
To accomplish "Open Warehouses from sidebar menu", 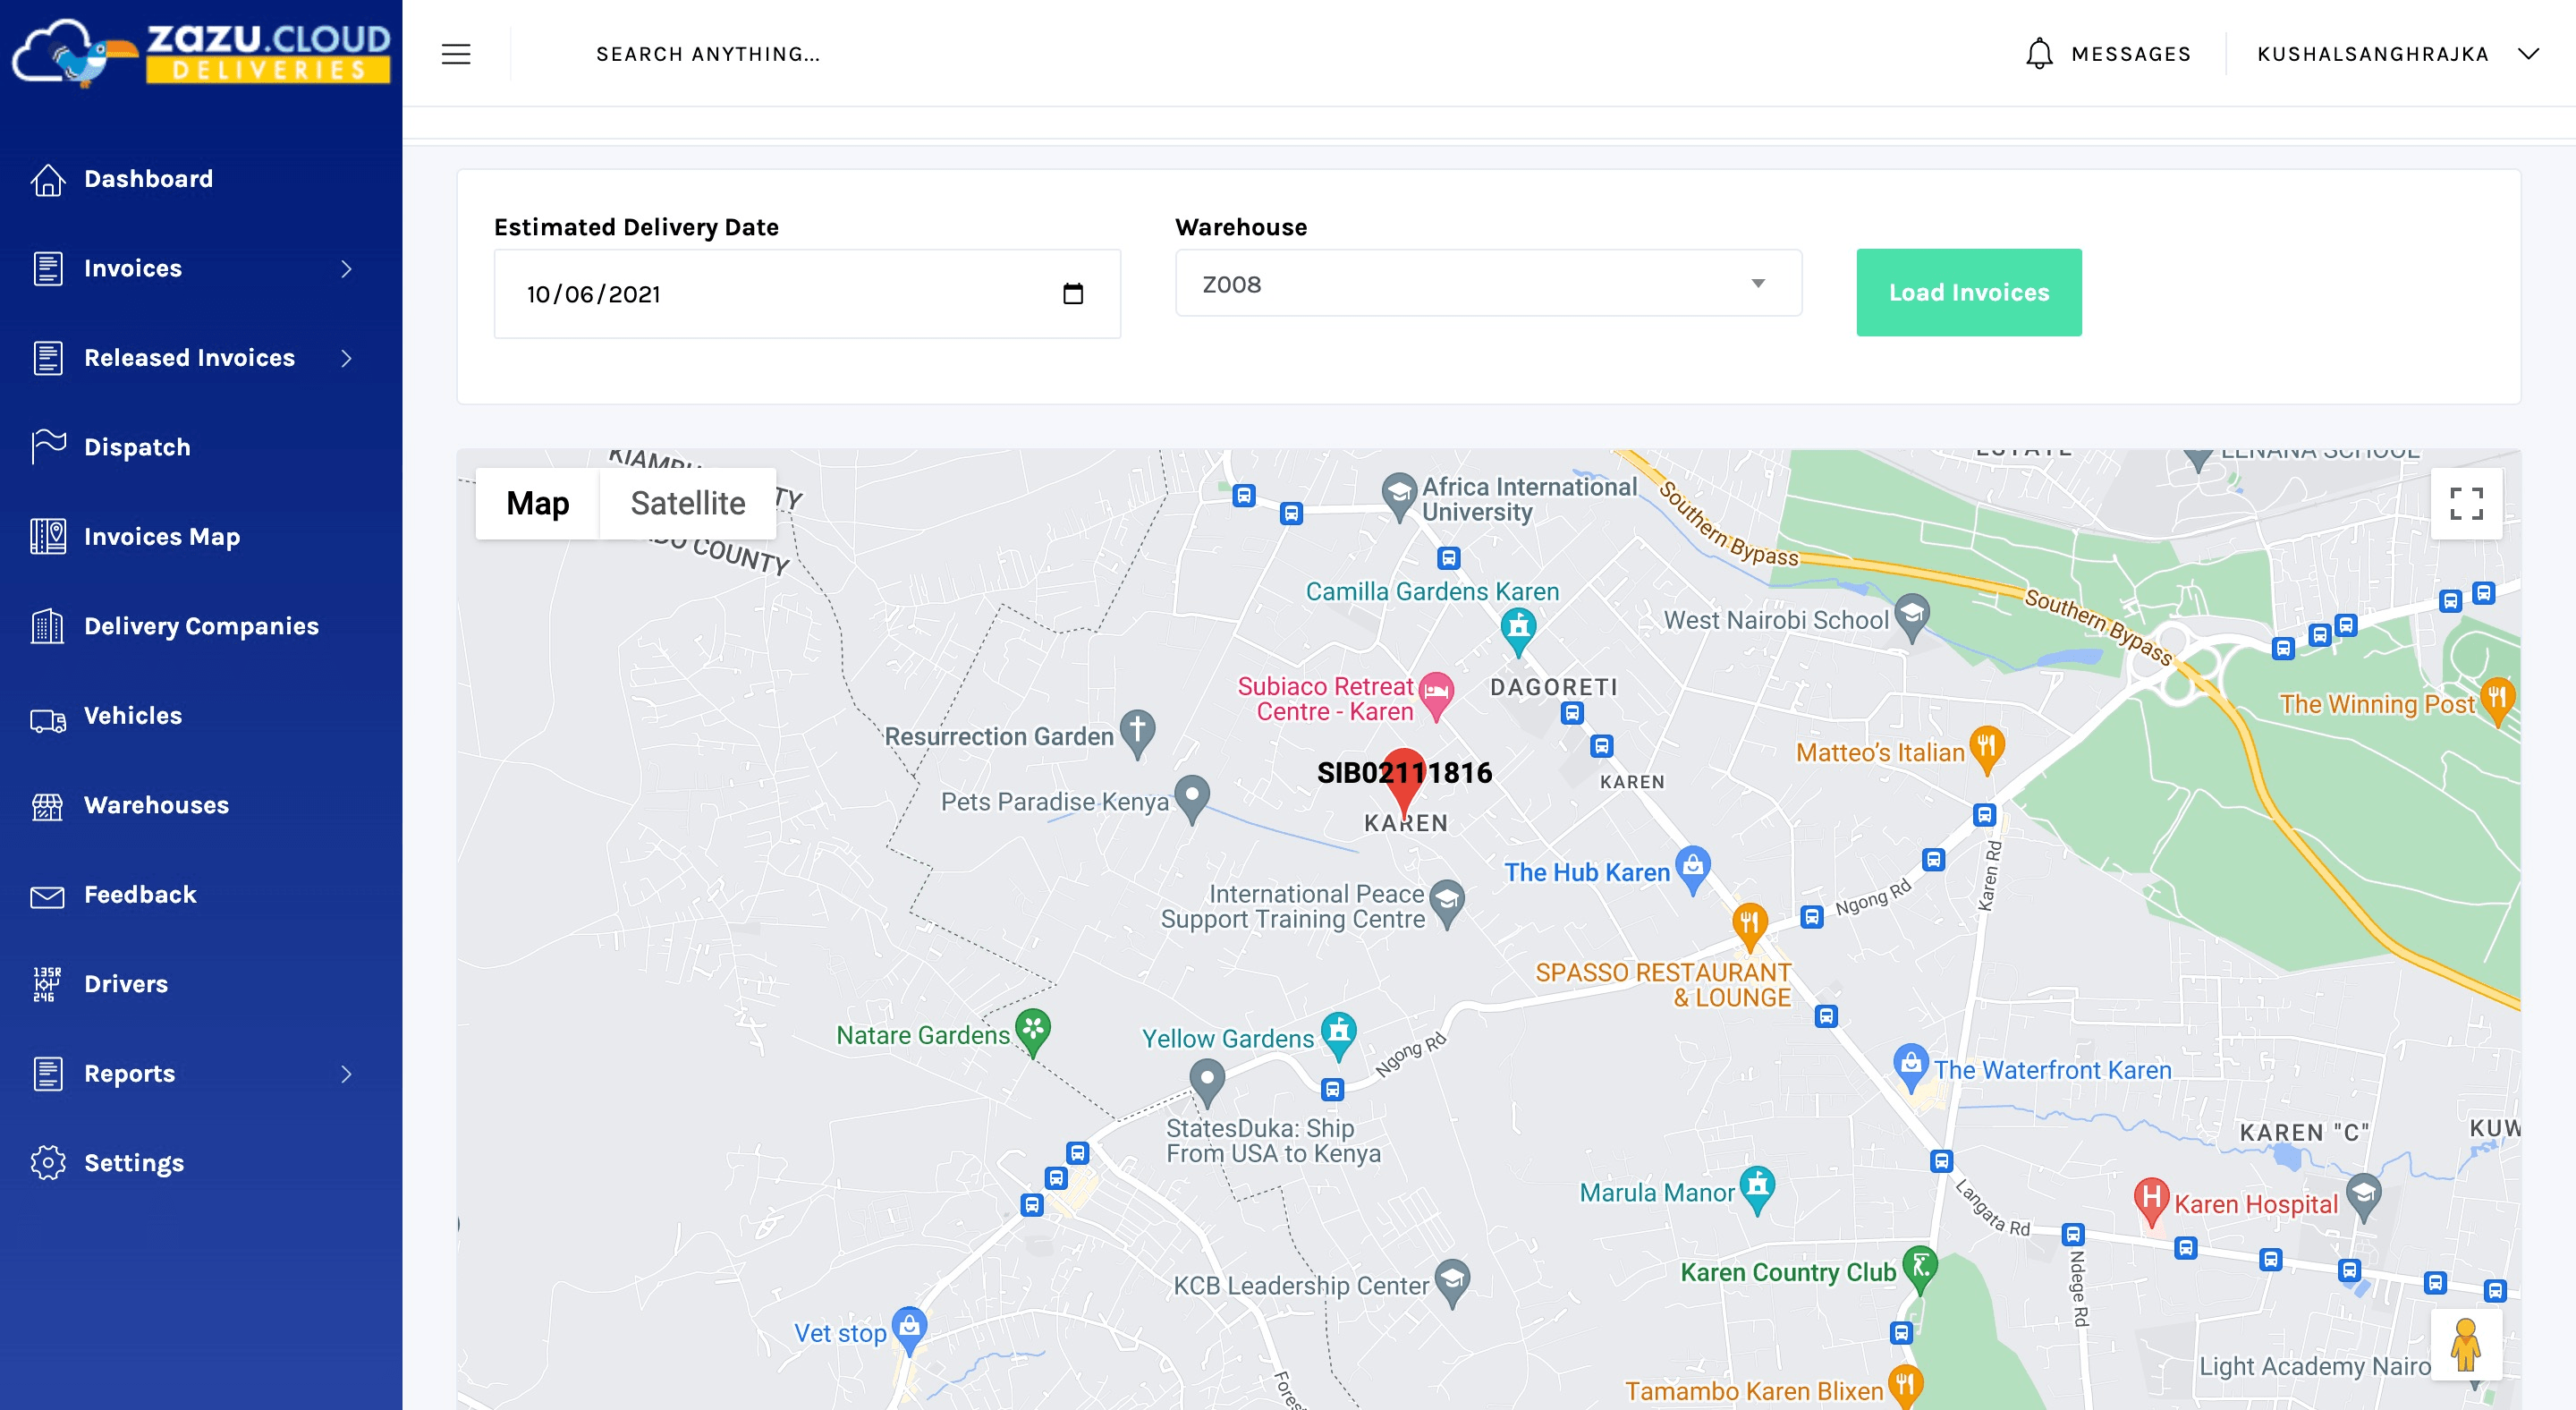I will (156, 805).
